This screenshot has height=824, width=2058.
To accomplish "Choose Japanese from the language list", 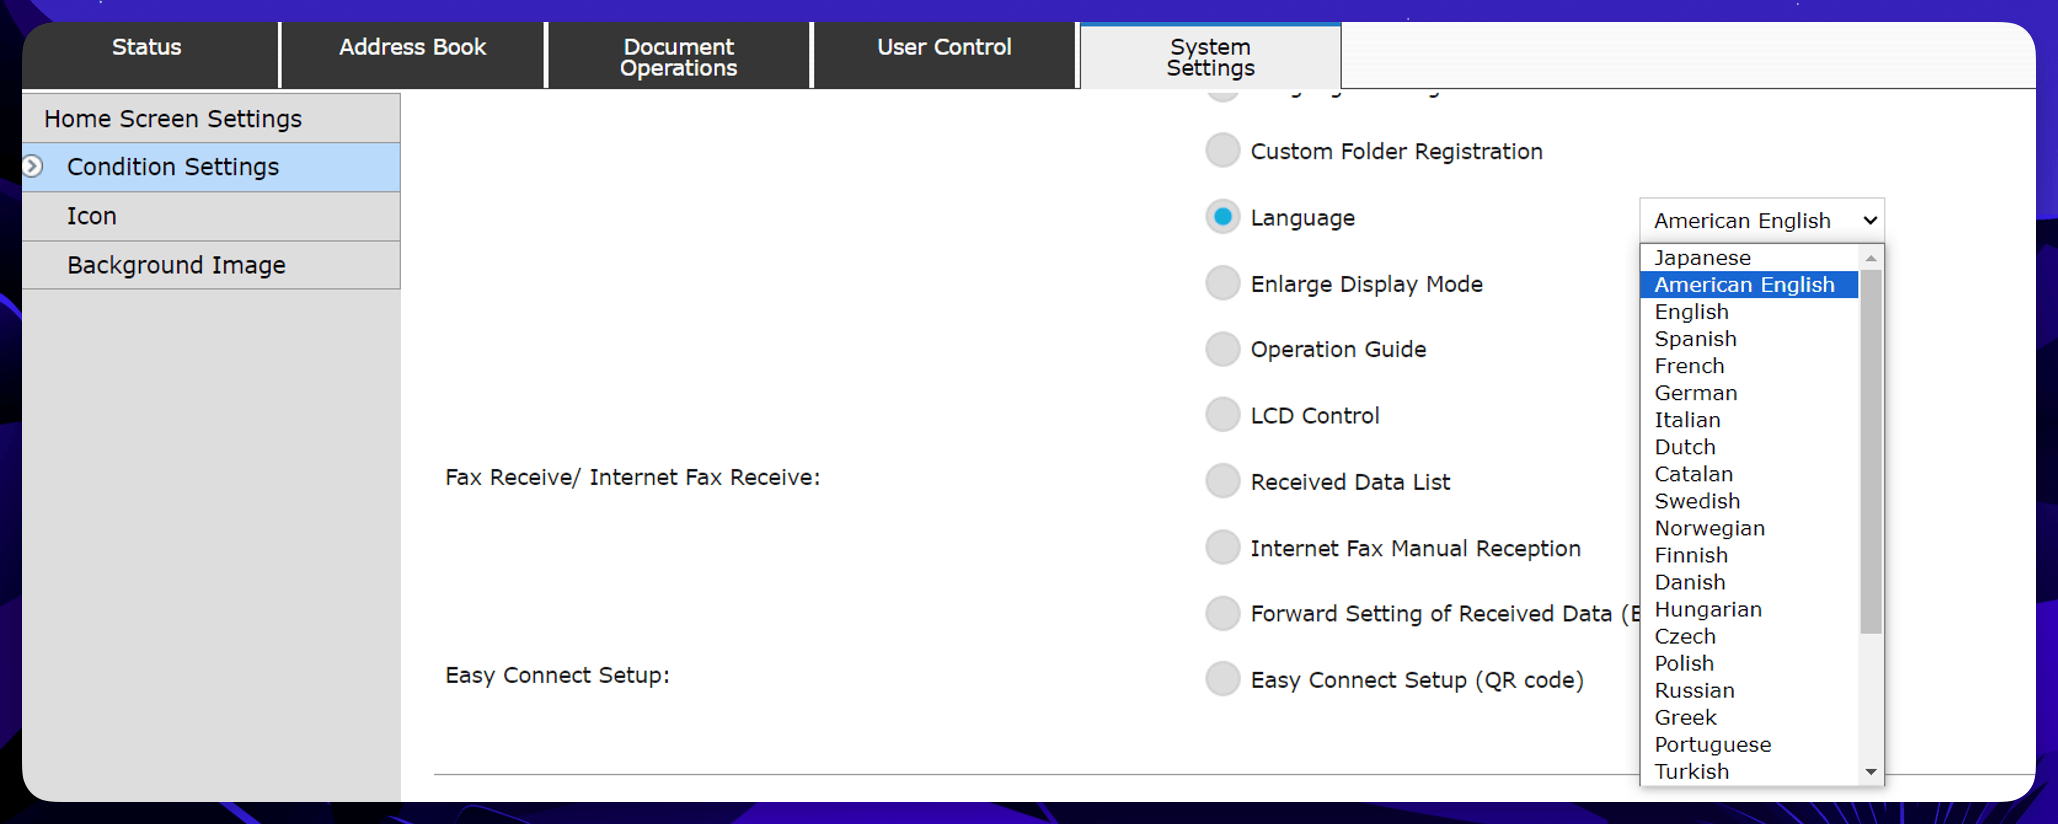I will click(1749, 258).
